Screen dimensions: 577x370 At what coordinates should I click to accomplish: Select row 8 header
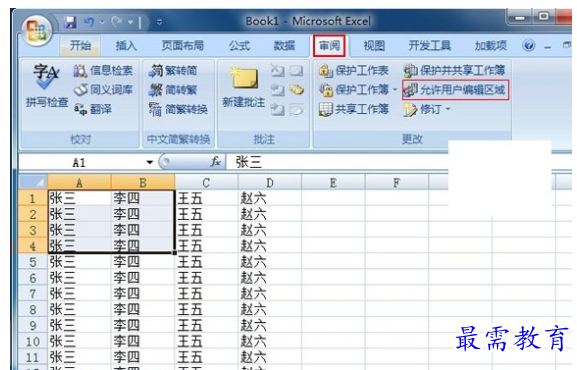33,309
